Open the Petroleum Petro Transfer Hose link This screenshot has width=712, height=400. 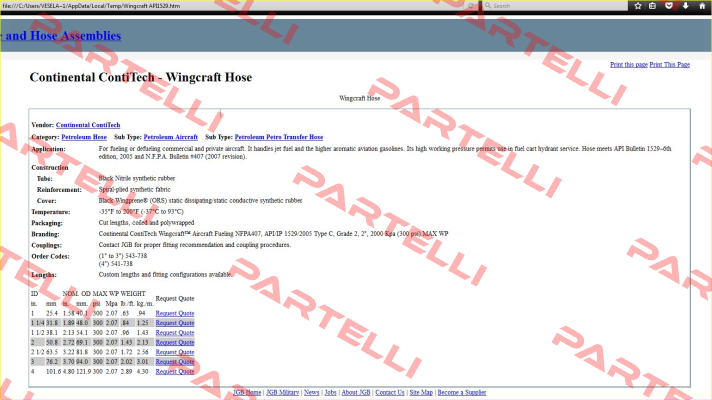pyautogui.click(x=279, y=137)
